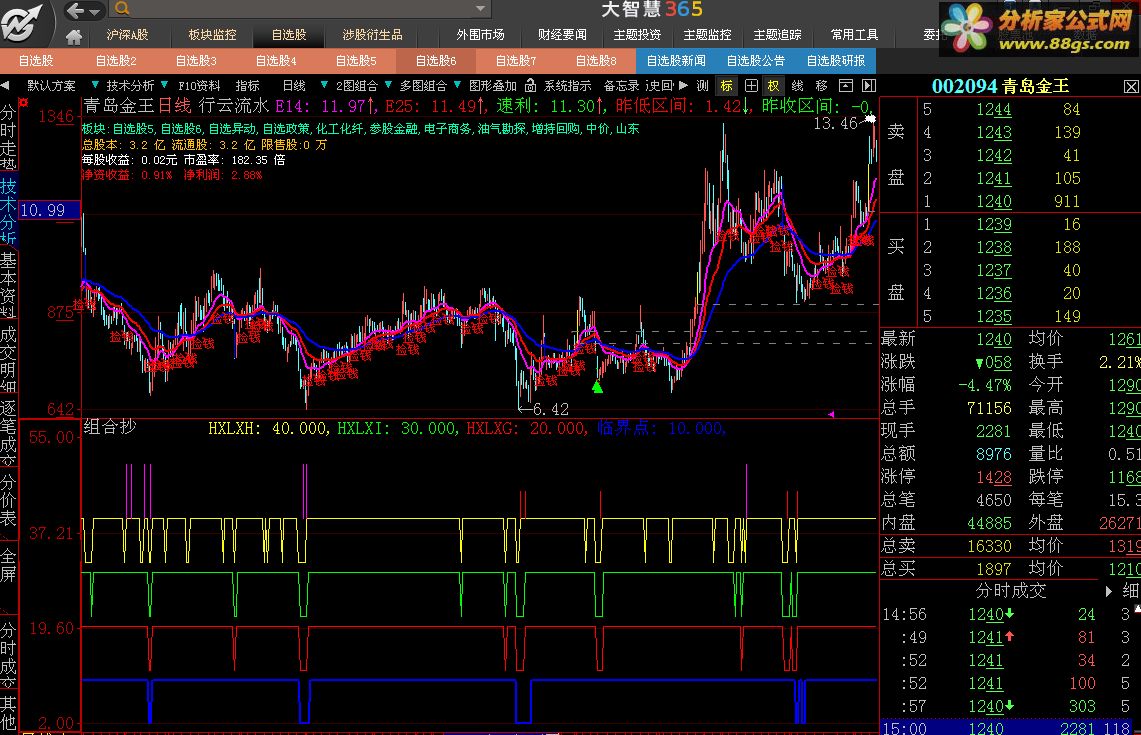Image resolution: width=1141 pixels, height=735 pixels.
Task: Open the 自选股新闻 tab
Action: coord(676,61)
